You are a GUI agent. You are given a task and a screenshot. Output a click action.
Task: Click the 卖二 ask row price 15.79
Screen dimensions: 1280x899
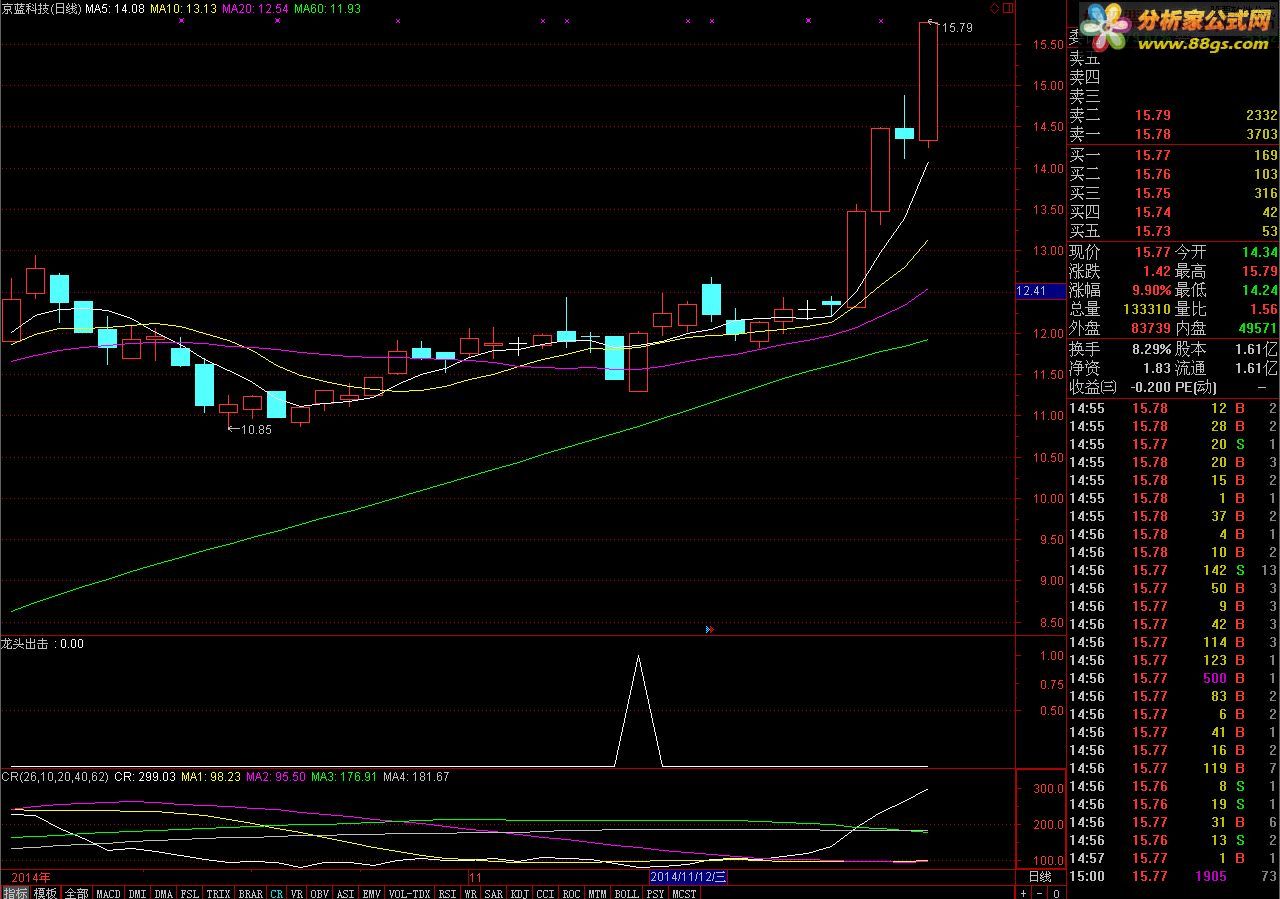click(1151, 115)
